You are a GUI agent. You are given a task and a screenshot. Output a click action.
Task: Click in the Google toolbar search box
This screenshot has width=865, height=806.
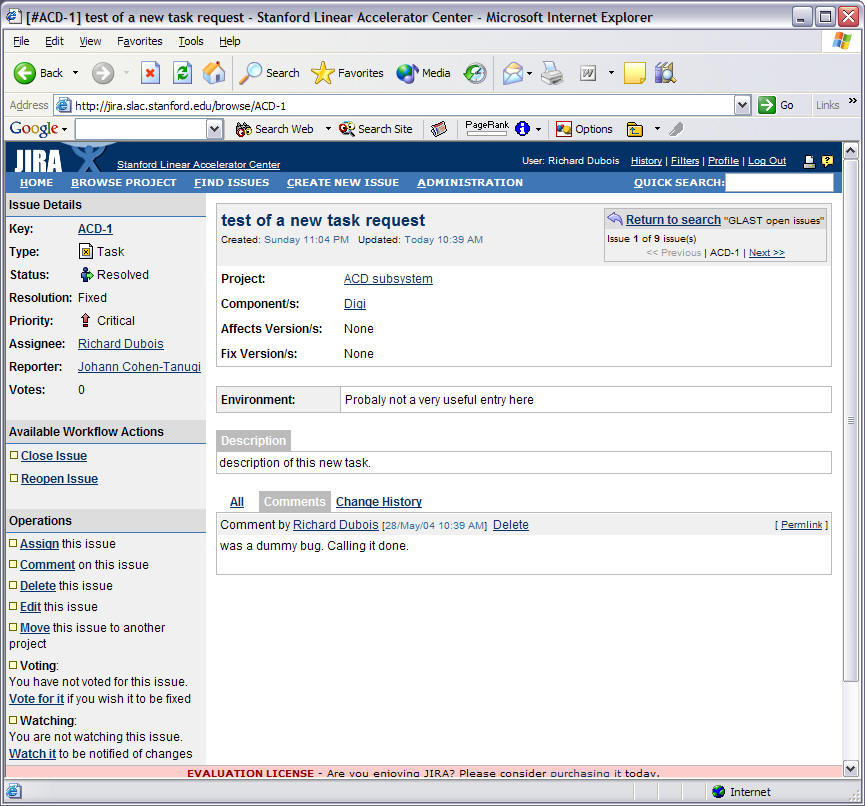tap(141, 129)
